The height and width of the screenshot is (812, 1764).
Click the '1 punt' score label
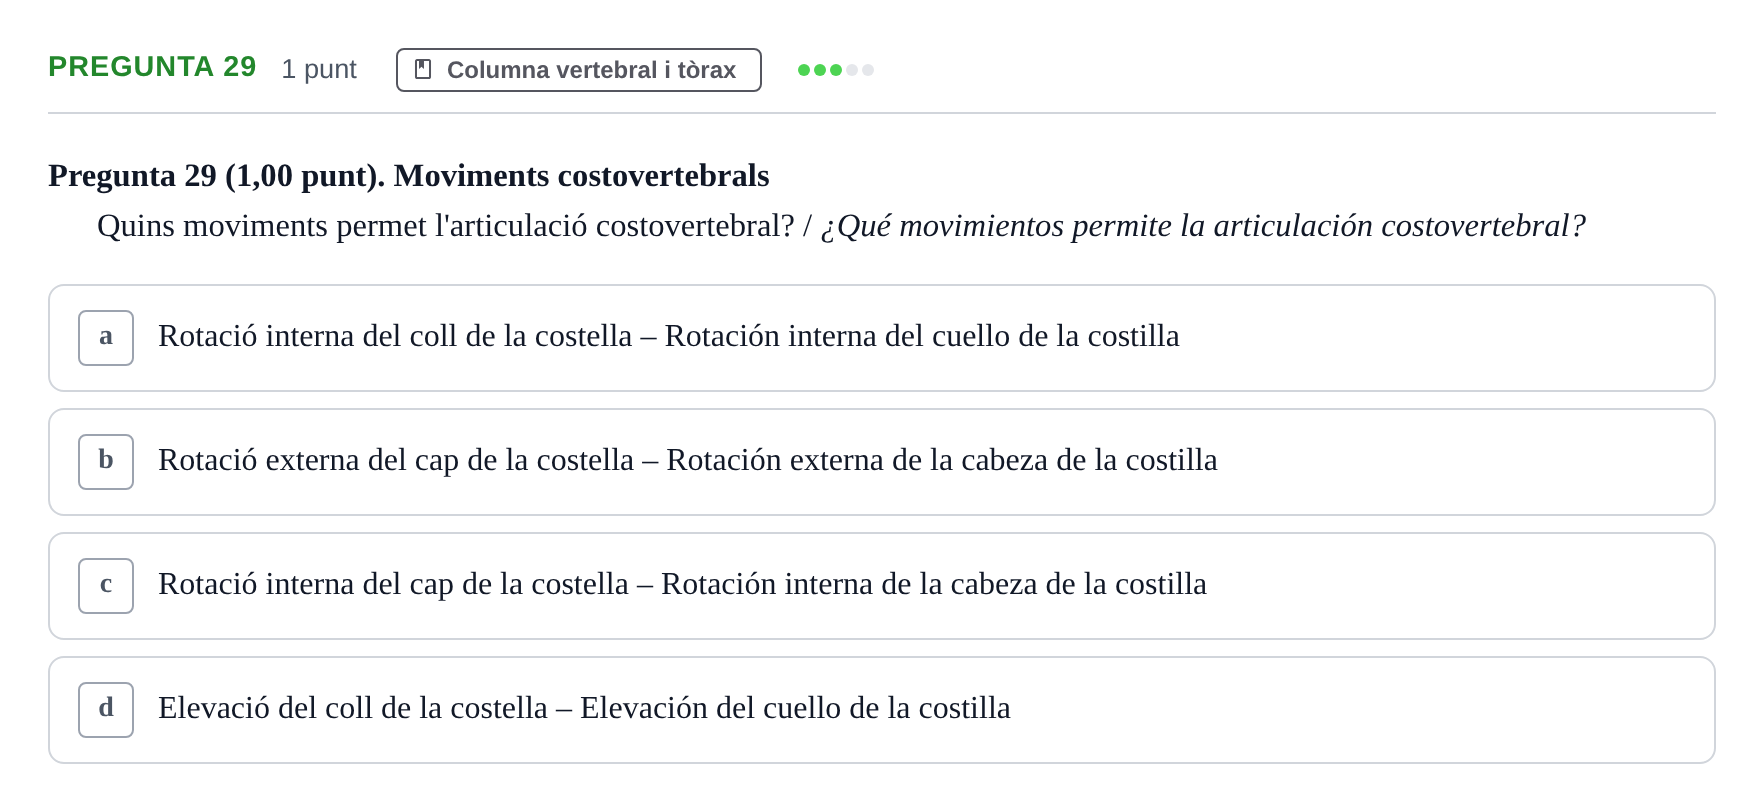[x=319, y=69]
